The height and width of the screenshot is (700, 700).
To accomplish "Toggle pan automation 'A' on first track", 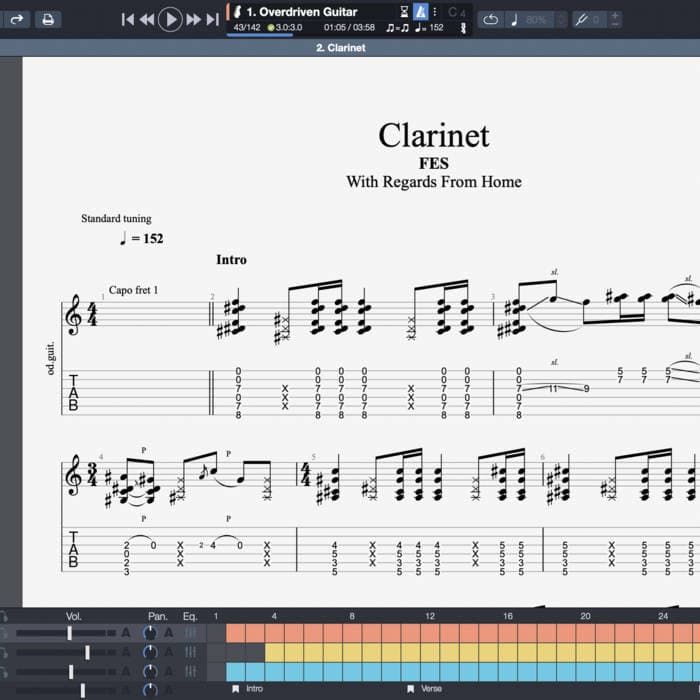I will (x=168, y=633).
